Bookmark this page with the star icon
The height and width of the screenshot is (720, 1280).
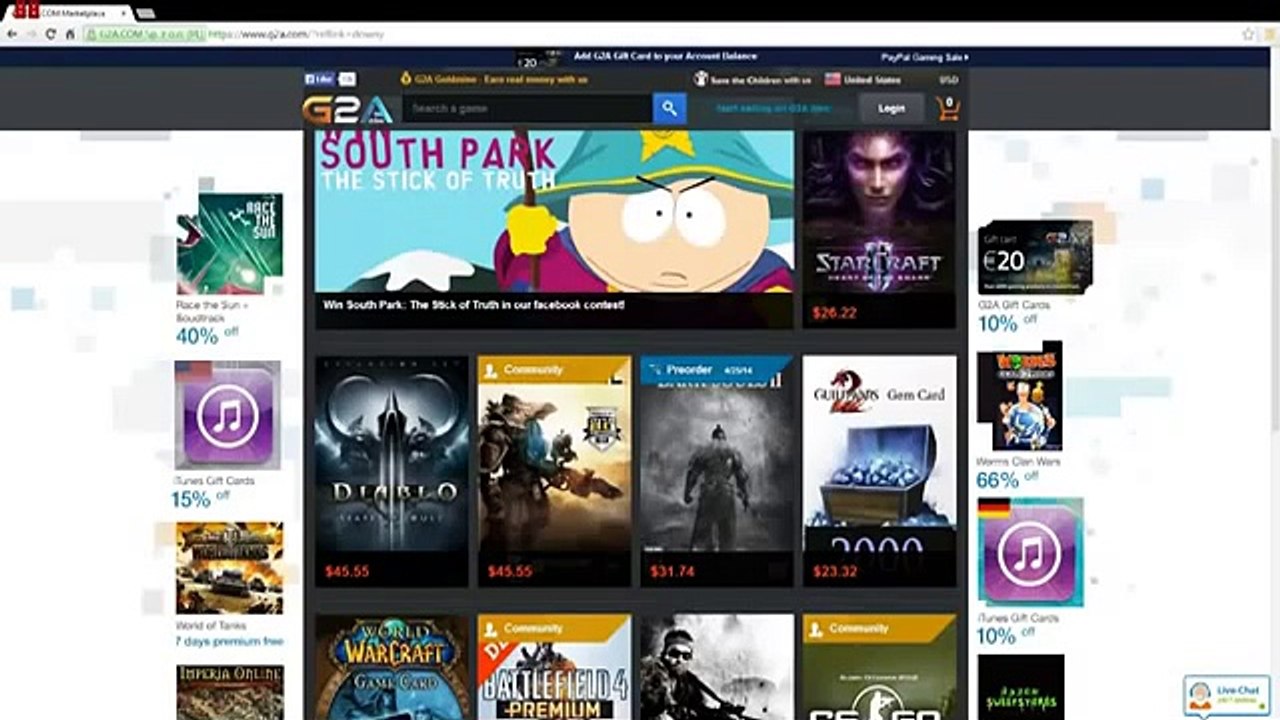pyautogui.click(x=1248, y=34)
